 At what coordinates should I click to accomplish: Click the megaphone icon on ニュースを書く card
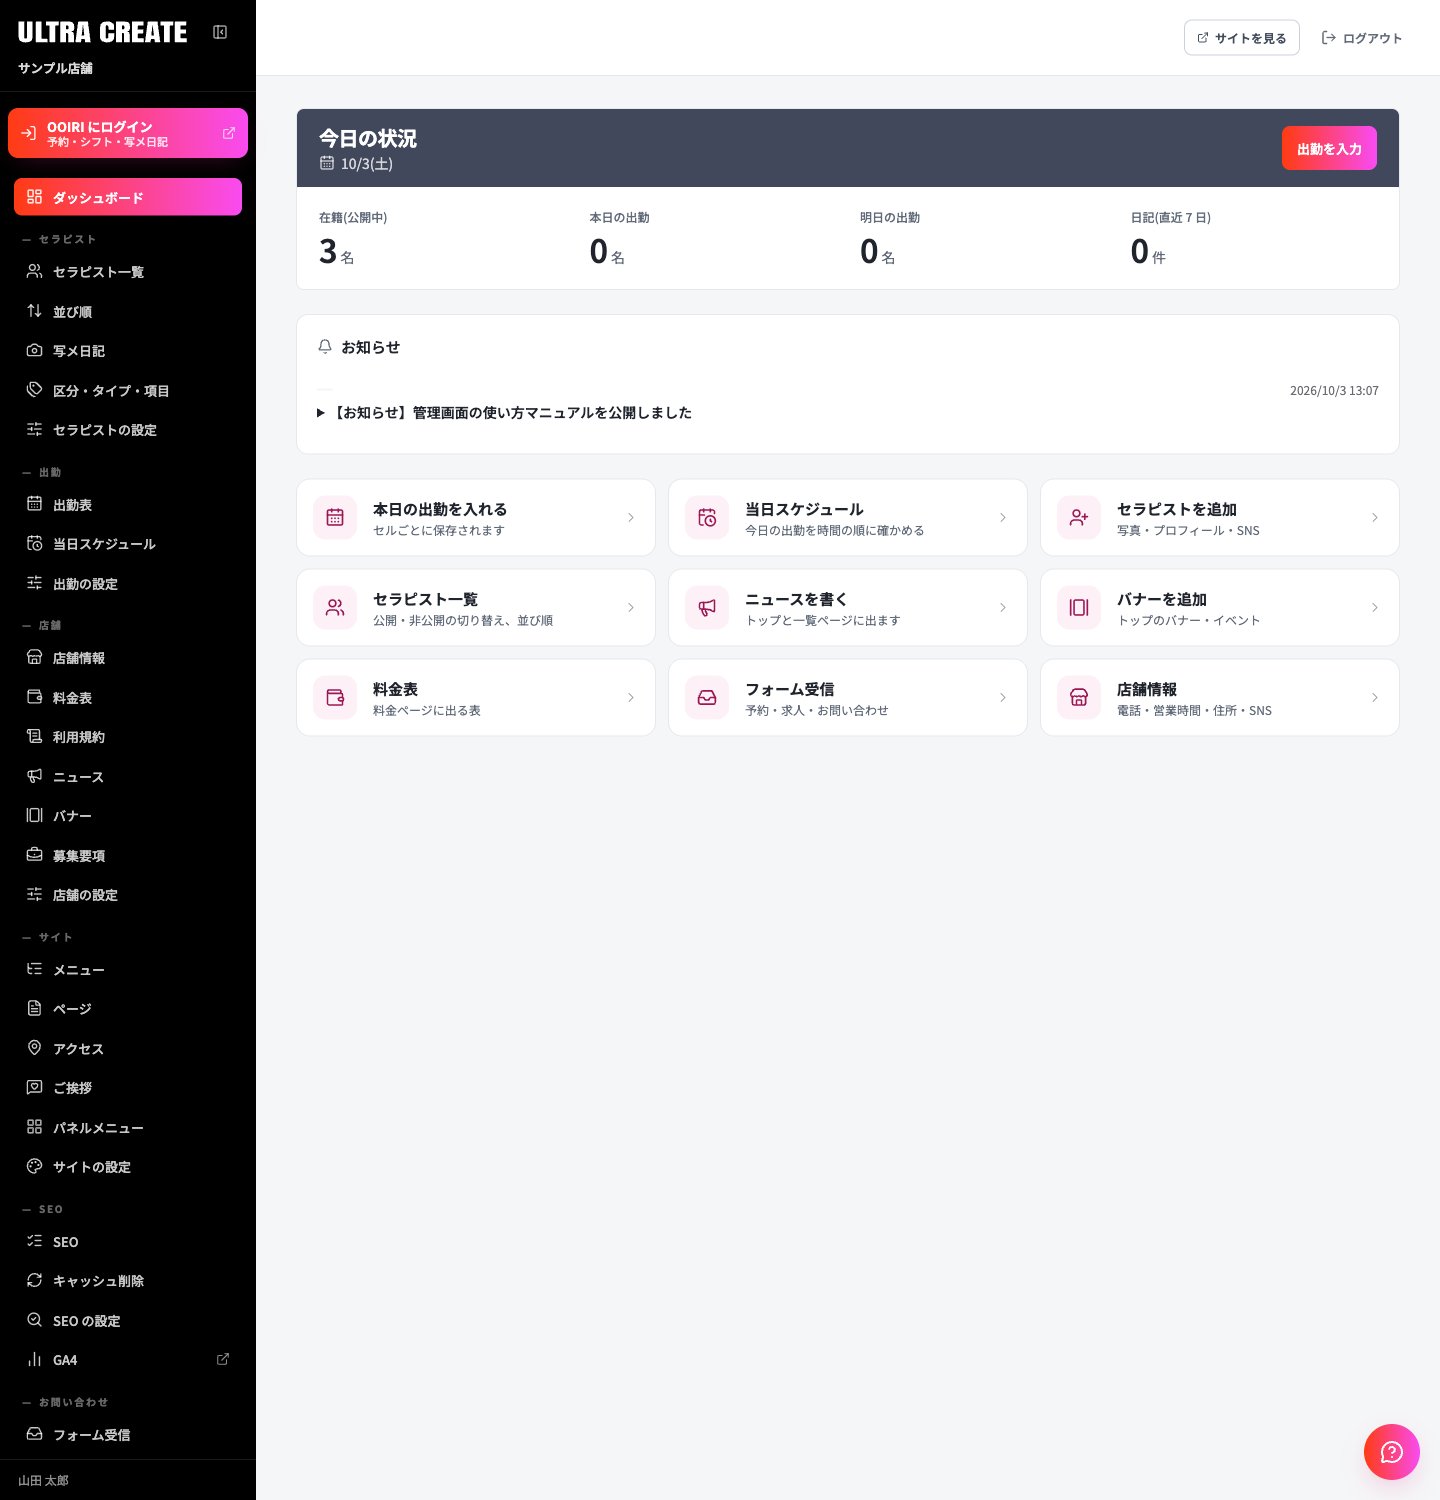click(707, 607)
